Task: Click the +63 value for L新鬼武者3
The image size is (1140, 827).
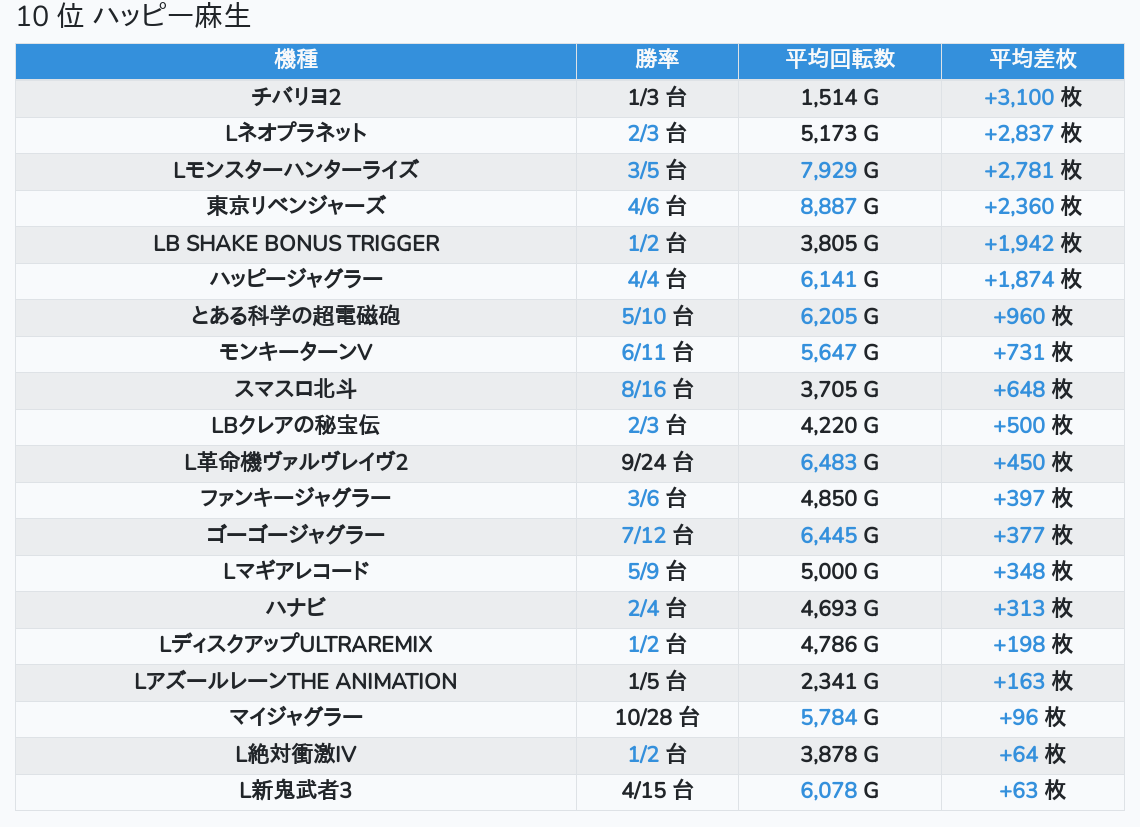Action: (x=1019, y=790)
